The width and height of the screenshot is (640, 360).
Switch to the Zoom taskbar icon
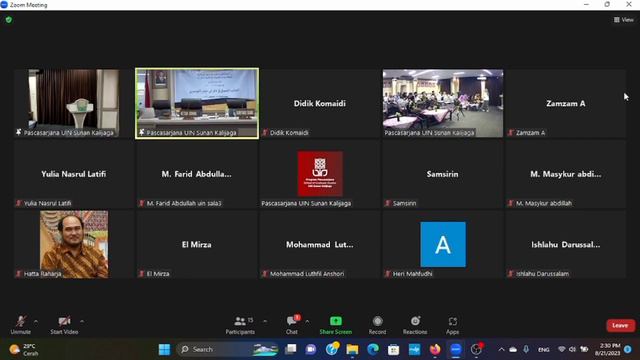pyautogui.click(x=456, y=349)
